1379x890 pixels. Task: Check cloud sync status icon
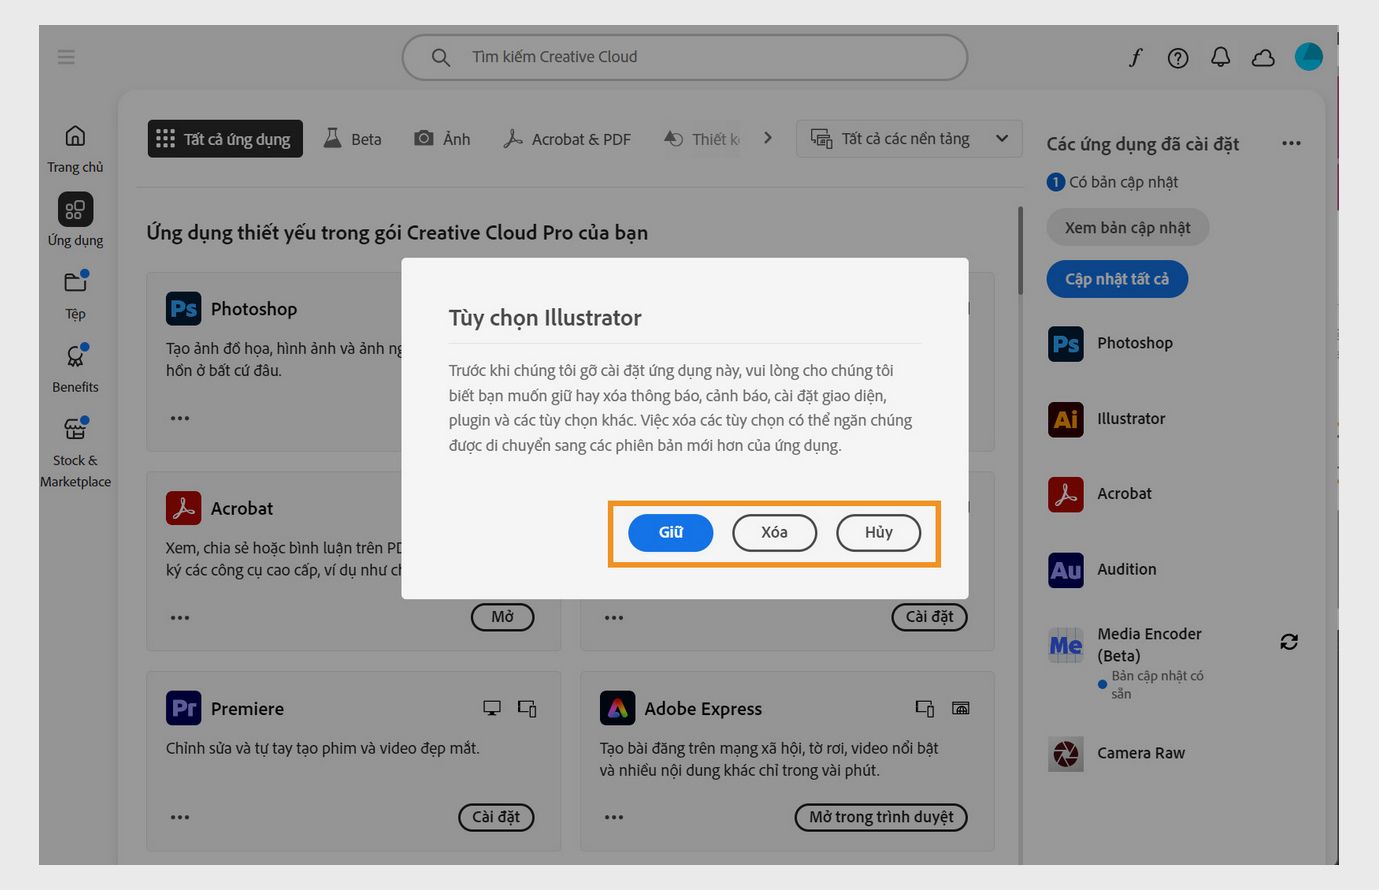click(x=1263, y=58)
